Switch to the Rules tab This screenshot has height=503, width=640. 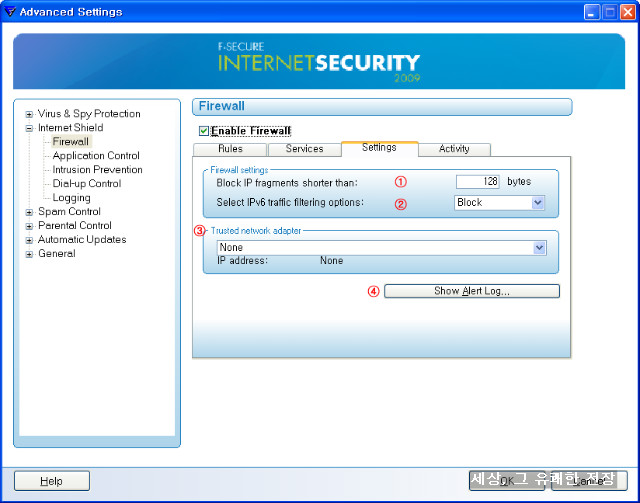[x=230, y=149]
